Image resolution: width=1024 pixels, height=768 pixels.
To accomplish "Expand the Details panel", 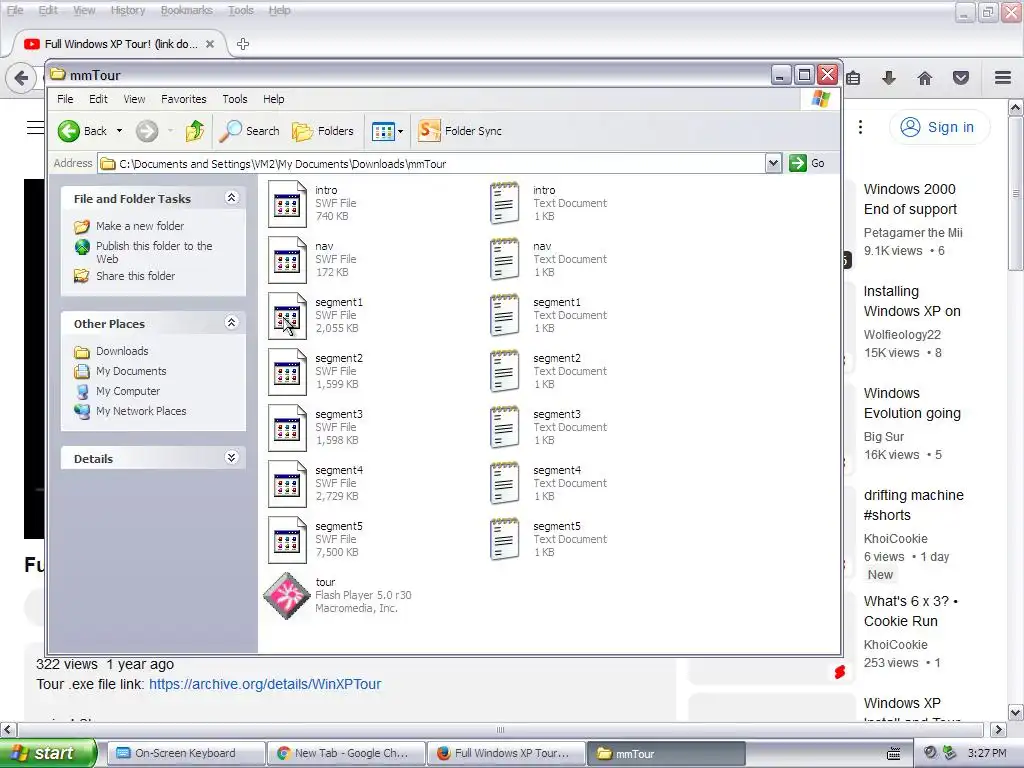I will coord(231,457).
